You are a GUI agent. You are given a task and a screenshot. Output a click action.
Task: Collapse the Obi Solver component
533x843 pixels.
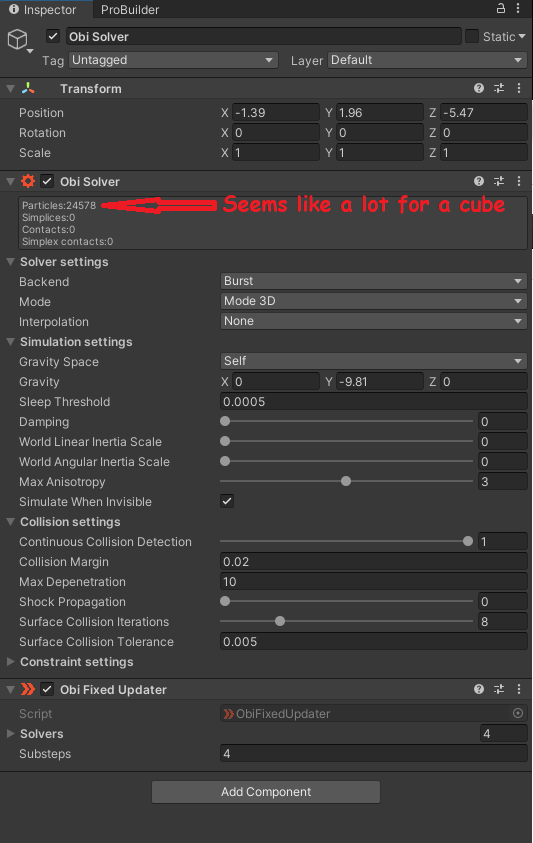tap(10, 181)
